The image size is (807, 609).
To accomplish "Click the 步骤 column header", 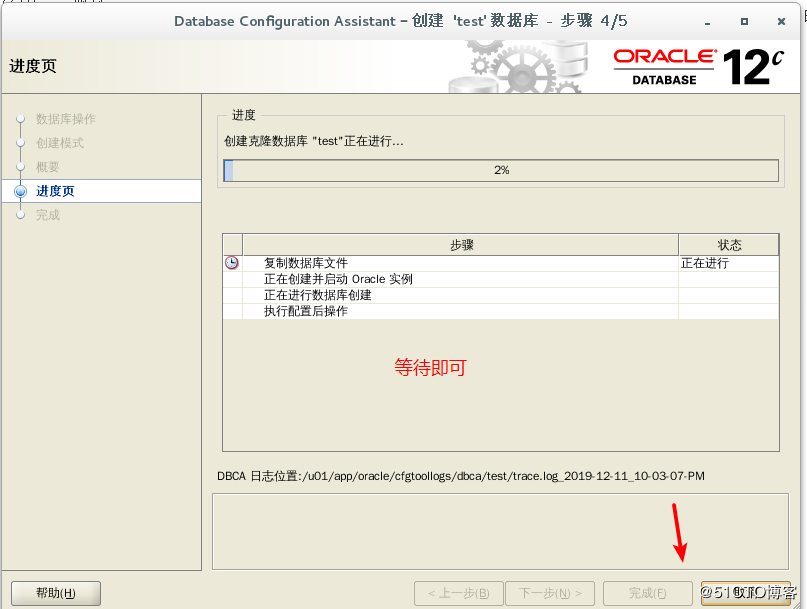I will 461,245.
